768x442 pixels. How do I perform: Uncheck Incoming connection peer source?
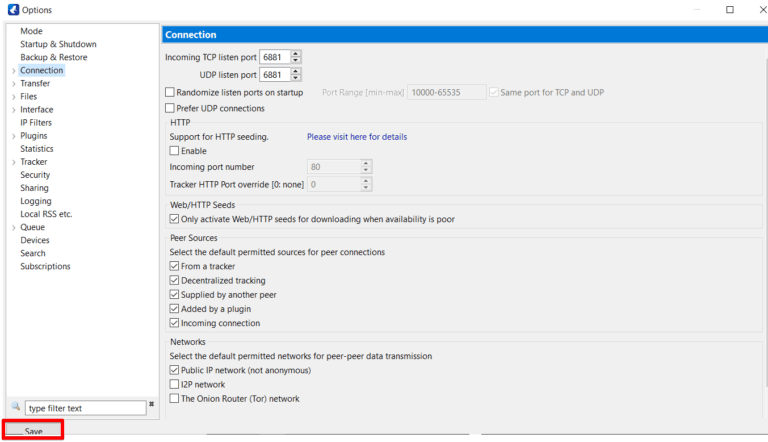click(174, 322)
